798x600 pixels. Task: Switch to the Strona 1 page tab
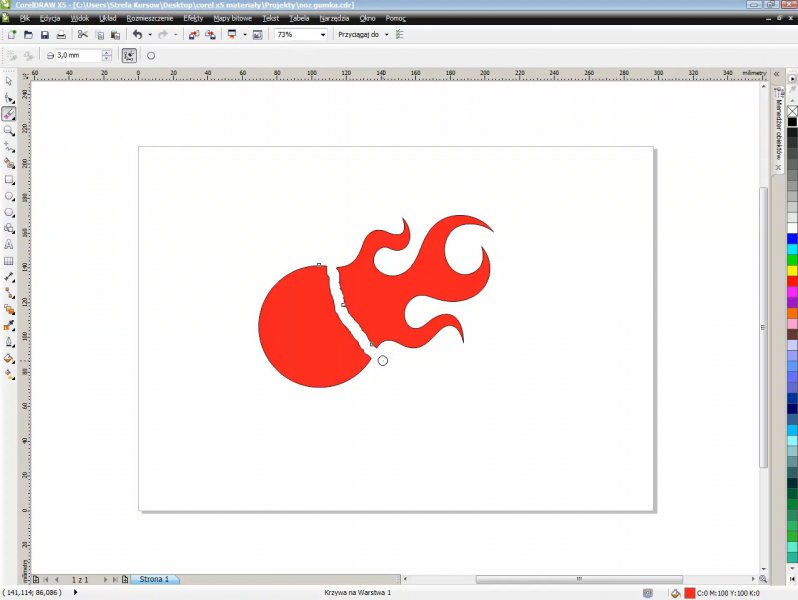[153, 579]
